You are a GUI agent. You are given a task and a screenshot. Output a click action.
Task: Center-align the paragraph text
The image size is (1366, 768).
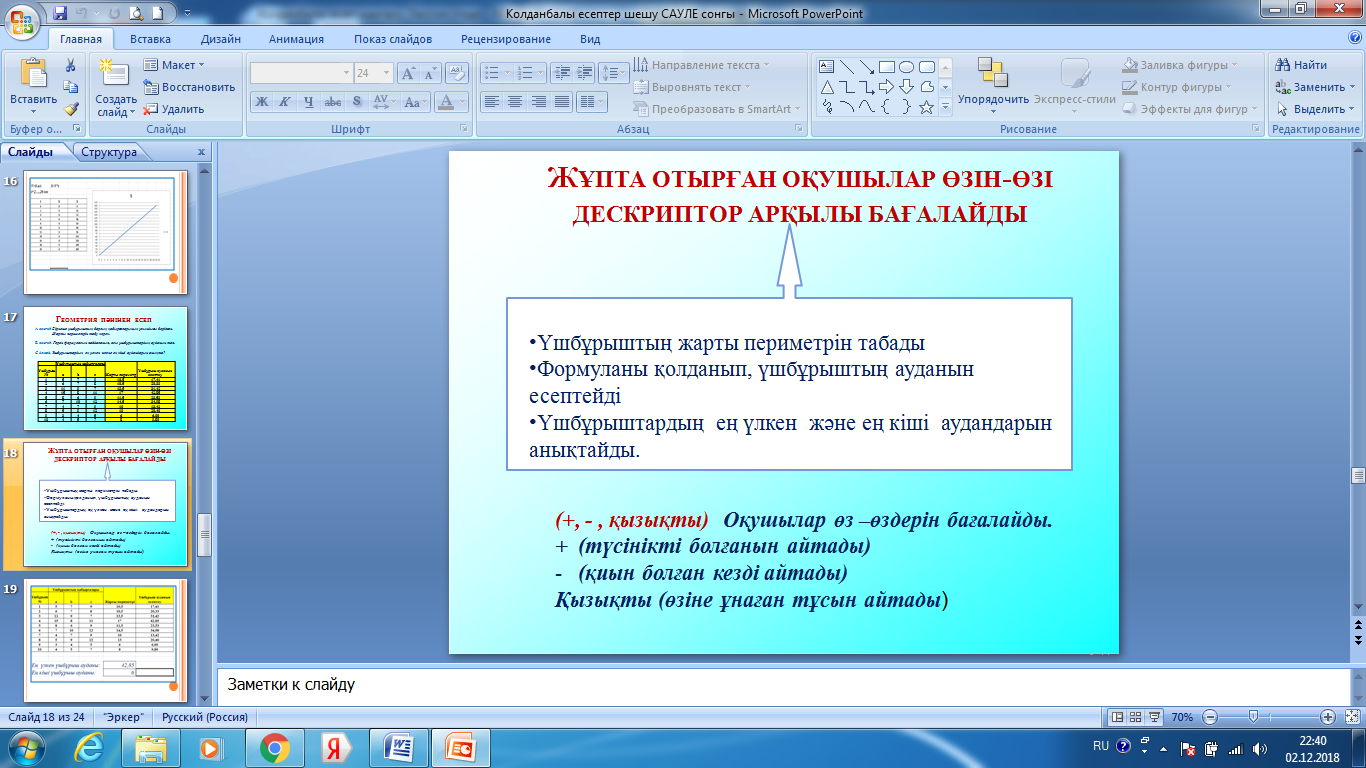pyautogui.click(x=514, y=101)
